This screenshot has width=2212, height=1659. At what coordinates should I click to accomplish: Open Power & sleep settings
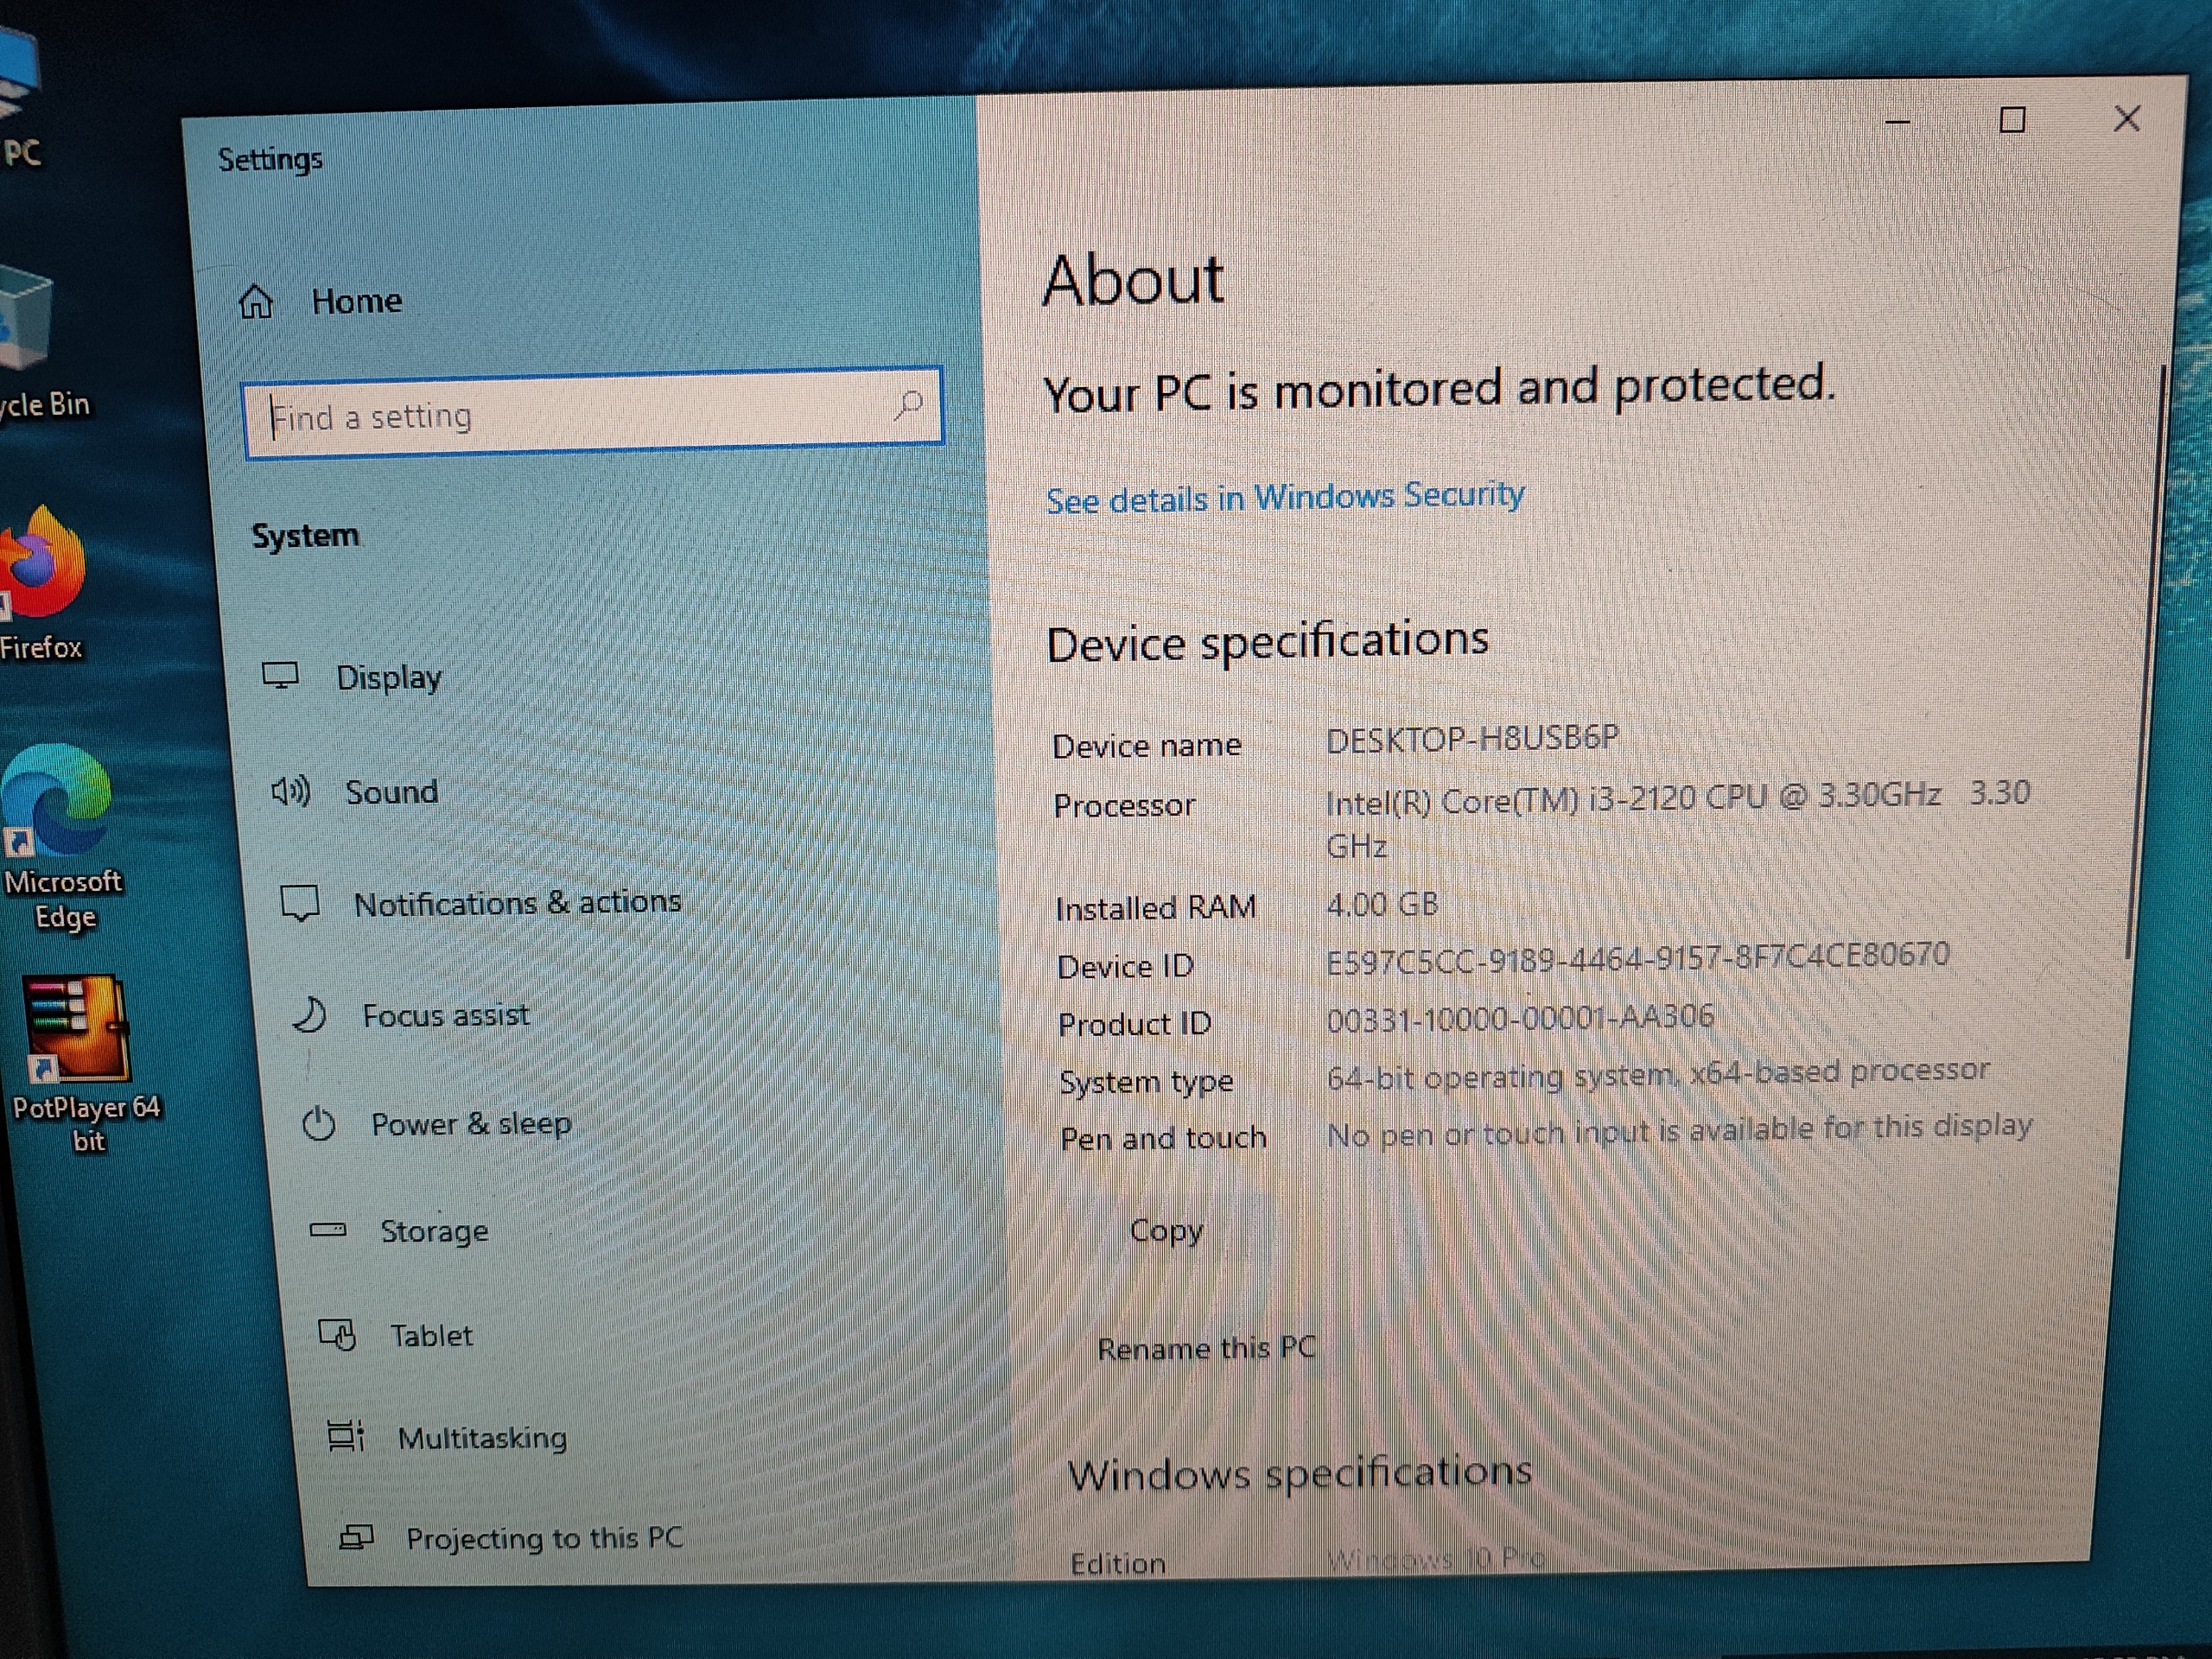pos(436,1124)
